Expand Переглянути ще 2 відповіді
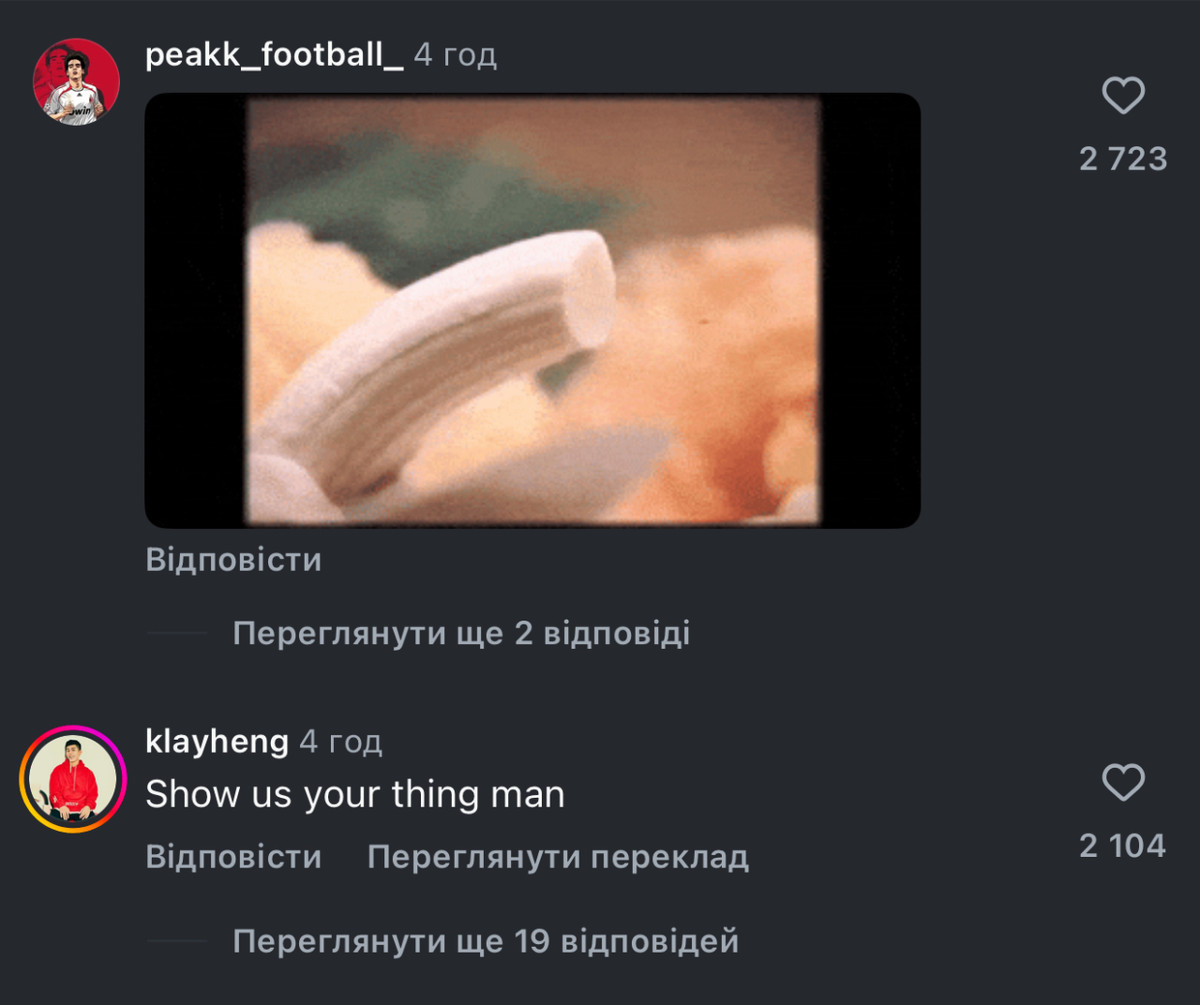Viewport: 1200px width, 1005px height. tap(461, 634)
